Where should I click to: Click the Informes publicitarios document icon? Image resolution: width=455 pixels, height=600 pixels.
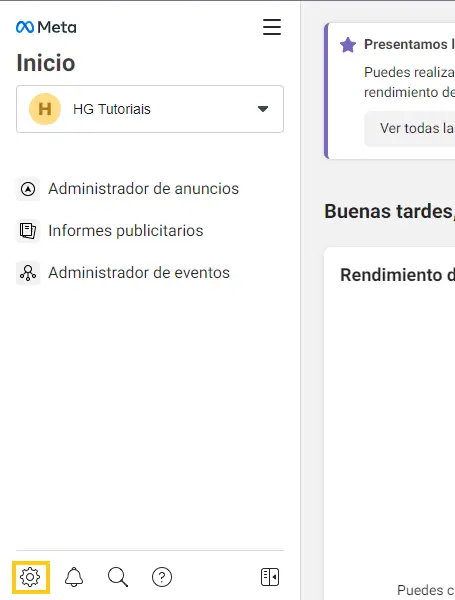coord(28,231)
